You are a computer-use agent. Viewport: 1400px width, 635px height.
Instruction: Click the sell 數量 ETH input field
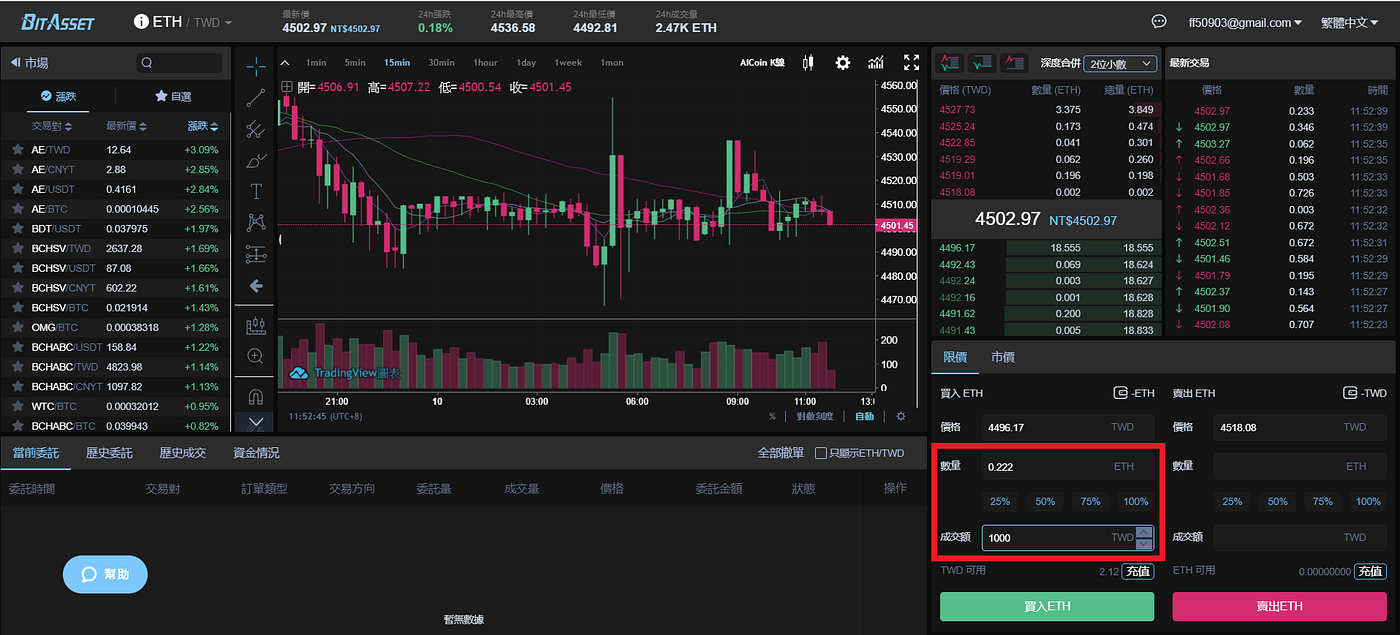coord(1300,466)
